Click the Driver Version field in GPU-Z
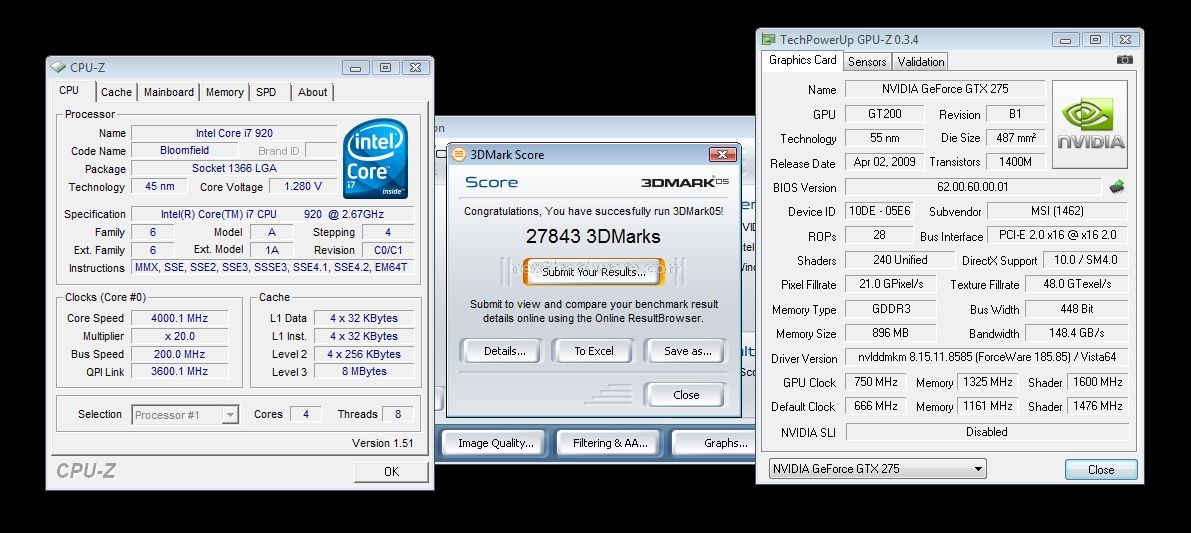 click(x=986, y=358)
